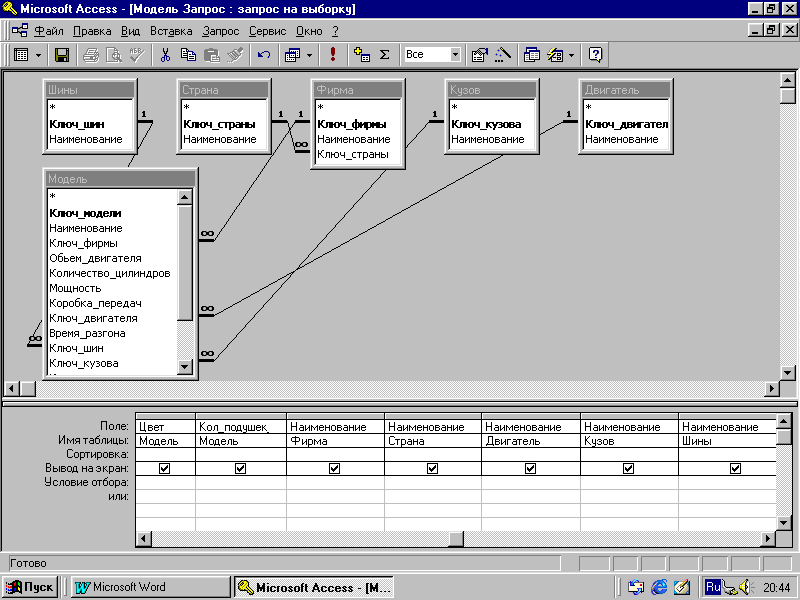Open the view mode dropdown arrow
The image size is (800, 600).
[x=38, y=55]
